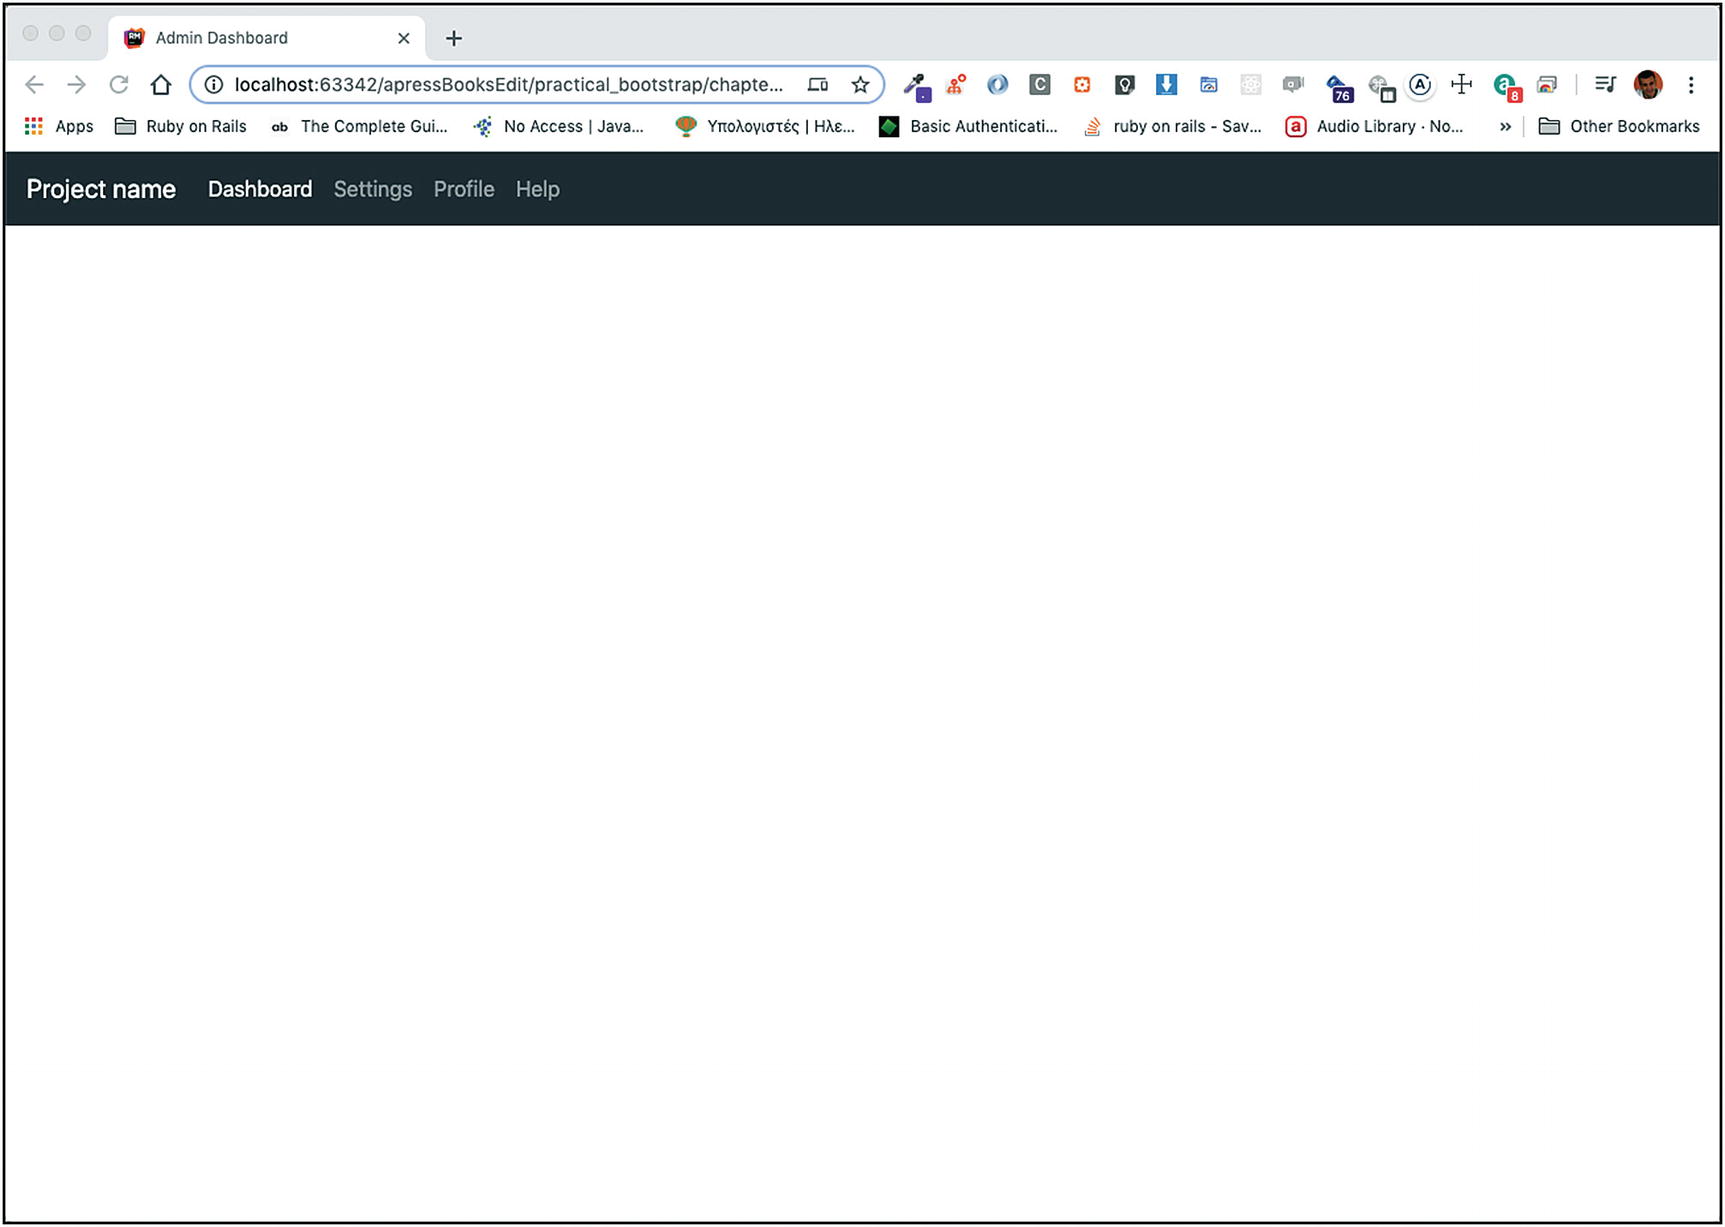Click the browser back arrow
Viewport: 1725px width, 1227px height.
click(x=34, y=85)
